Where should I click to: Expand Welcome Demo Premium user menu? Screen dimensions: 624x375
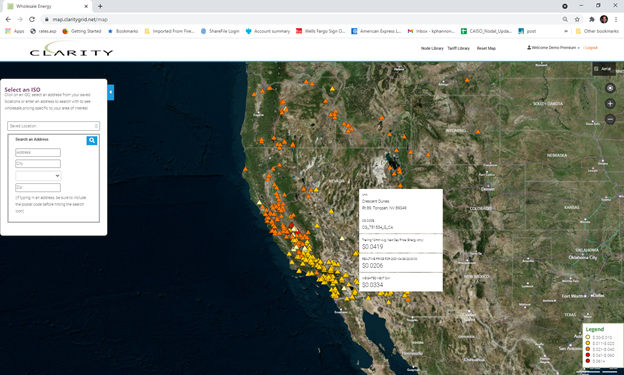pyautogui.click(x=553, y=48)
